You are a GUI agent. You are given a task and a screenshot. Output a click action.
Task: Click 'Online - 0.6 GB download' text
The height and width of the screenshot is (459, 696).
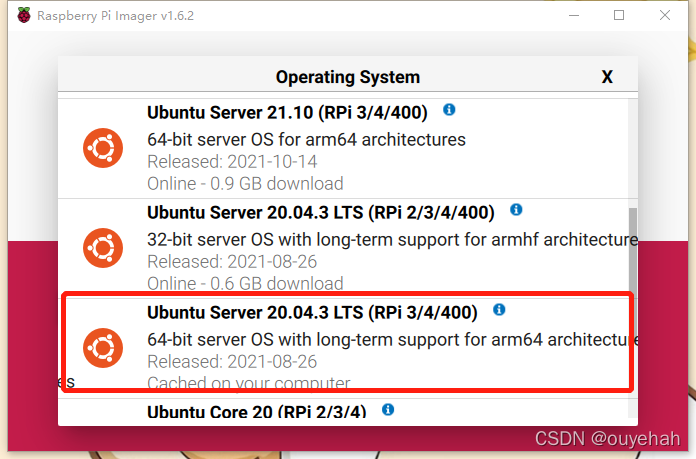245,283
